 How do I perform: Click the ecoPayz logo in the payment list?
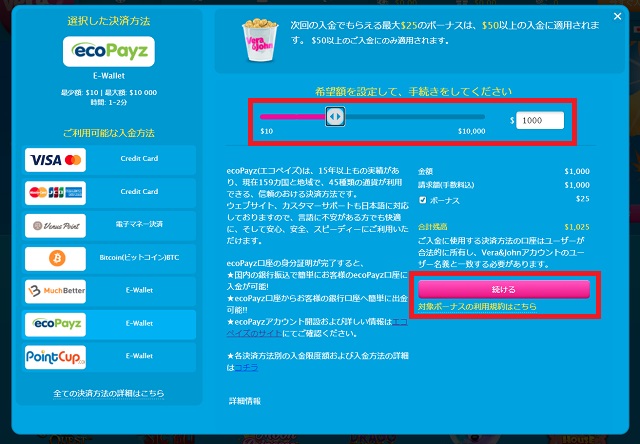click(56, 324)
